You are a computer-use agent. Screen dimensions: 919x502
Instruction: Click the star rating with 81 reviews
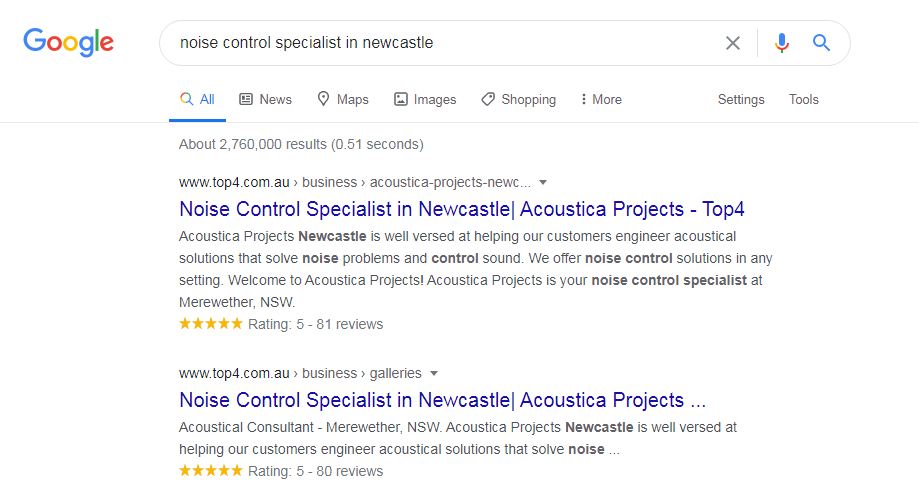click(x=210, y=324)
